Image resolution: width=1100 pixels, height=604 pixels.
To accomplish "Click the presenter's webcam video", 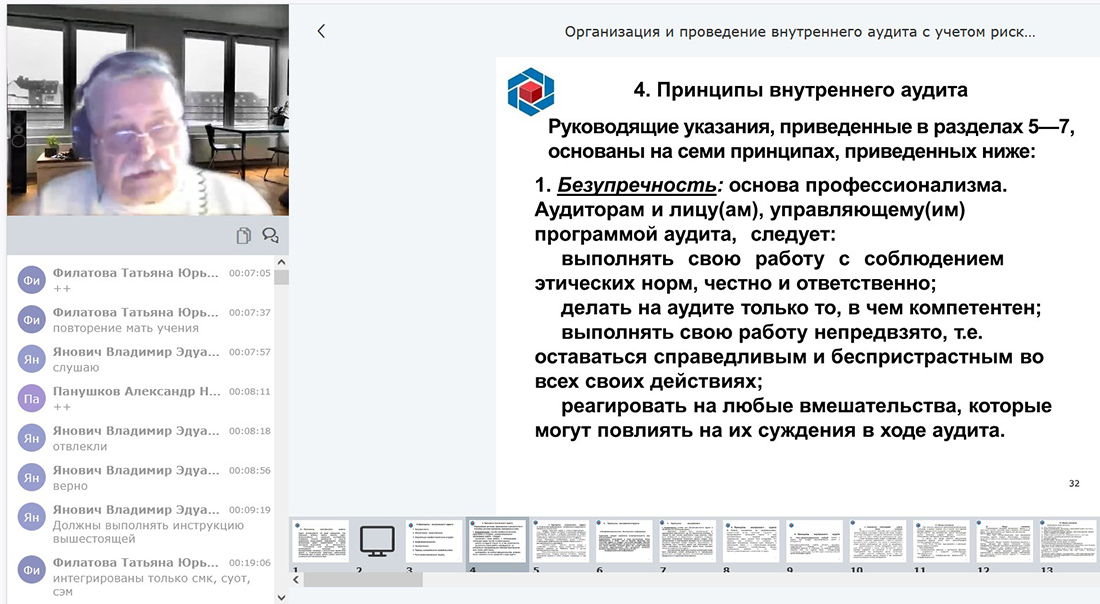I will (147, 110).
